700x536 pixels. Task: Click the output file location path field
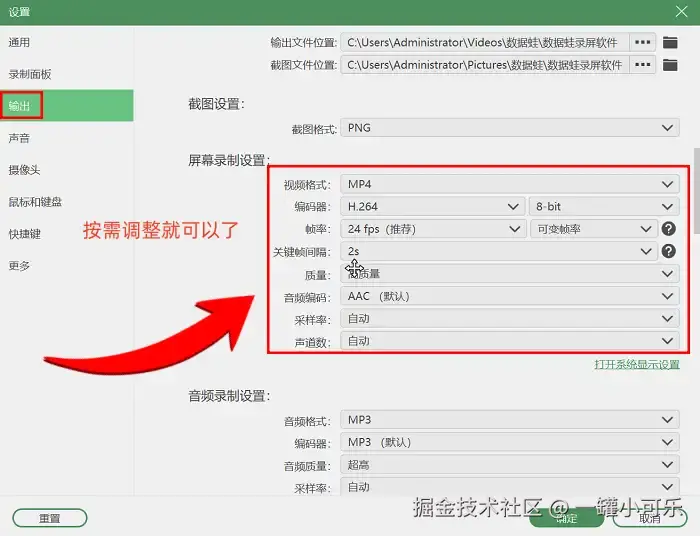[x=485, y=42]
